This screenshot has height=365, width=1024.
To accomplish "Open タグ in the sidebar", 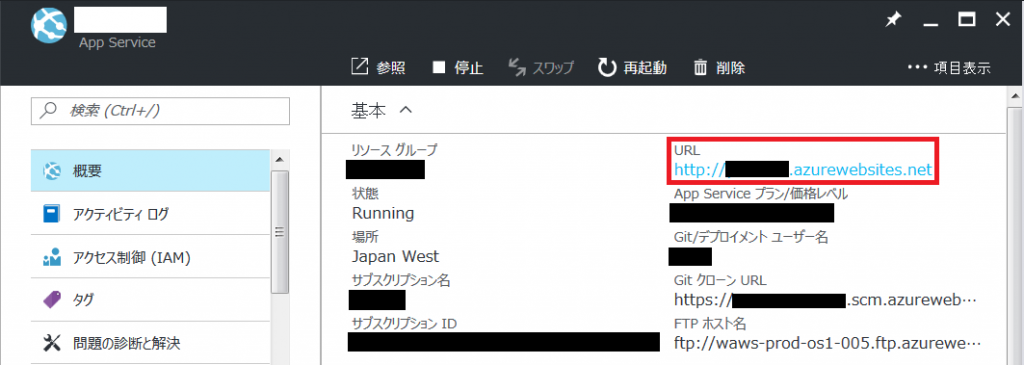I will coord(150,300).
